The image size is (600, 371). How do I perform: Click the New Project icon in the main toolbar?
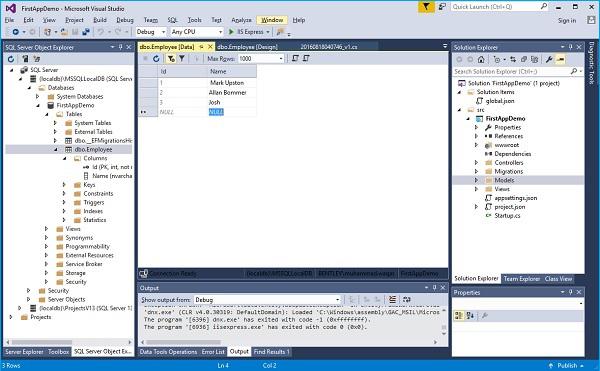coord(47,32)
